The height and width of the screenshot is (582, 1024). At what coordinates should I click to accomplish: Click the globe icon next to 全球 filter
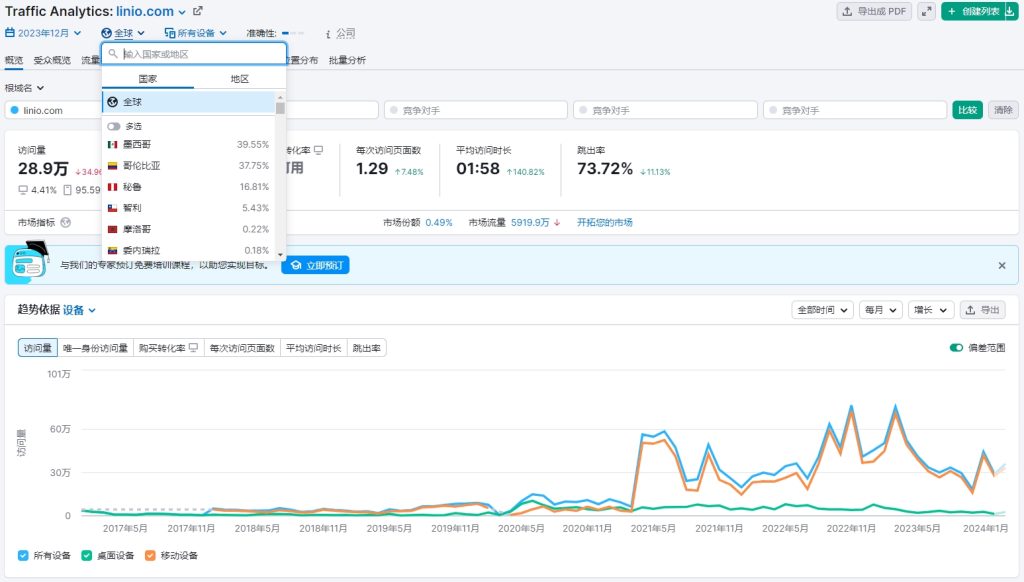pyautogui.click(x=106, y=33)
